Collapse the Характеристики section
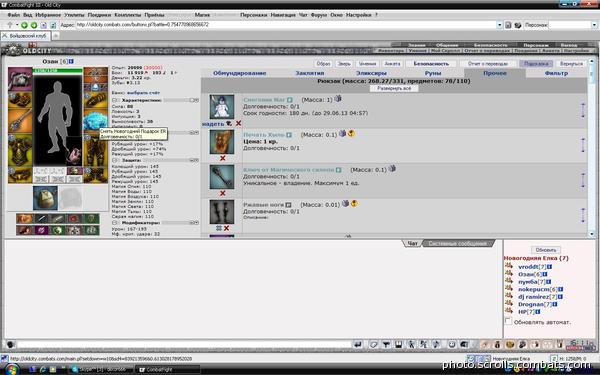This screenshot has width=600, height=375. pyautogui.click(x=115, y=100)
